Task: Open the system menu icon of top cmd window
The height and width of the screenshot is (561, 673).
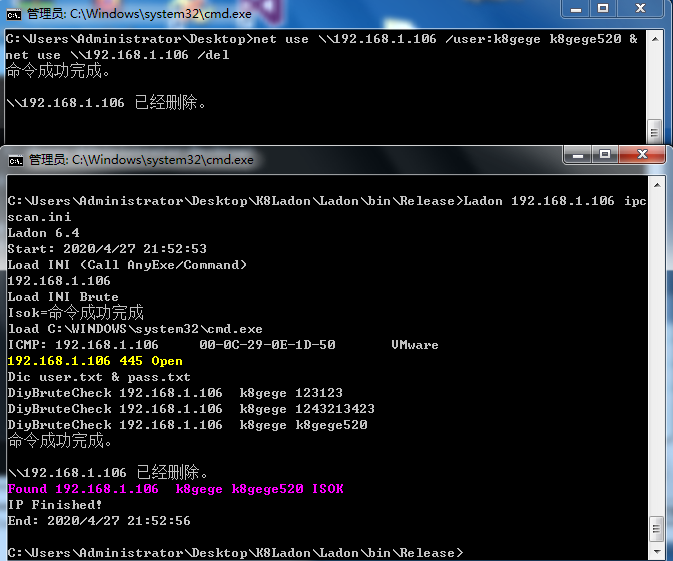Action: pyautogui.click(x=14, y=14)
